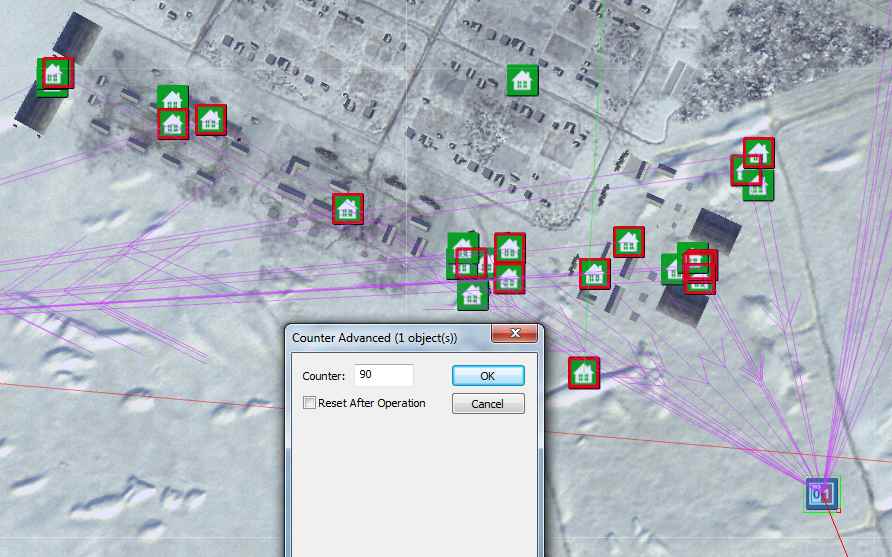The width and height of the screenshot is (892, 557).
Task: Select the red-outlined house rightmost in the left trio
Action: coord(210,119)
